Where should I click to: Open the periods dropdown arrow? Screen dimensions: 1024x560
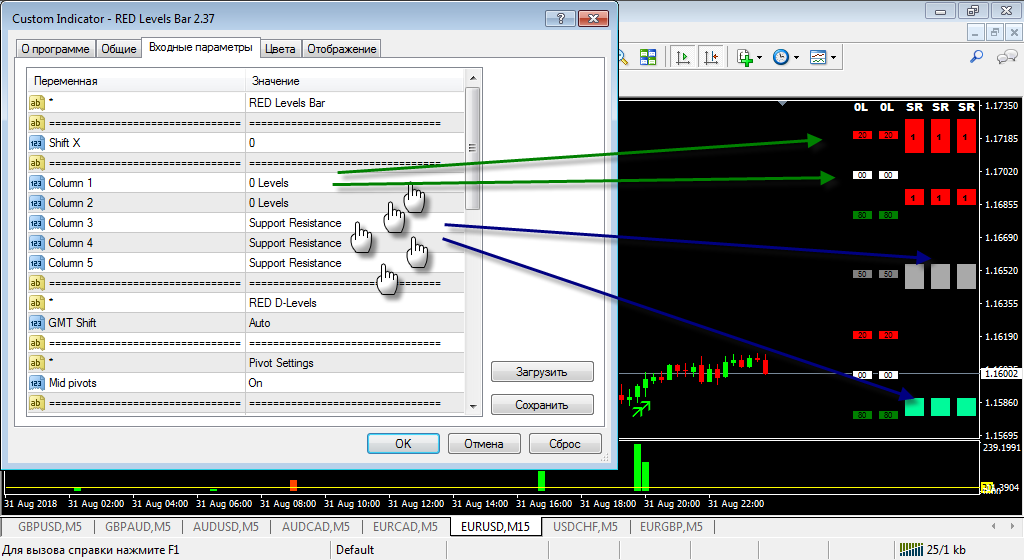pyautogui.click(x=795, y=58)
